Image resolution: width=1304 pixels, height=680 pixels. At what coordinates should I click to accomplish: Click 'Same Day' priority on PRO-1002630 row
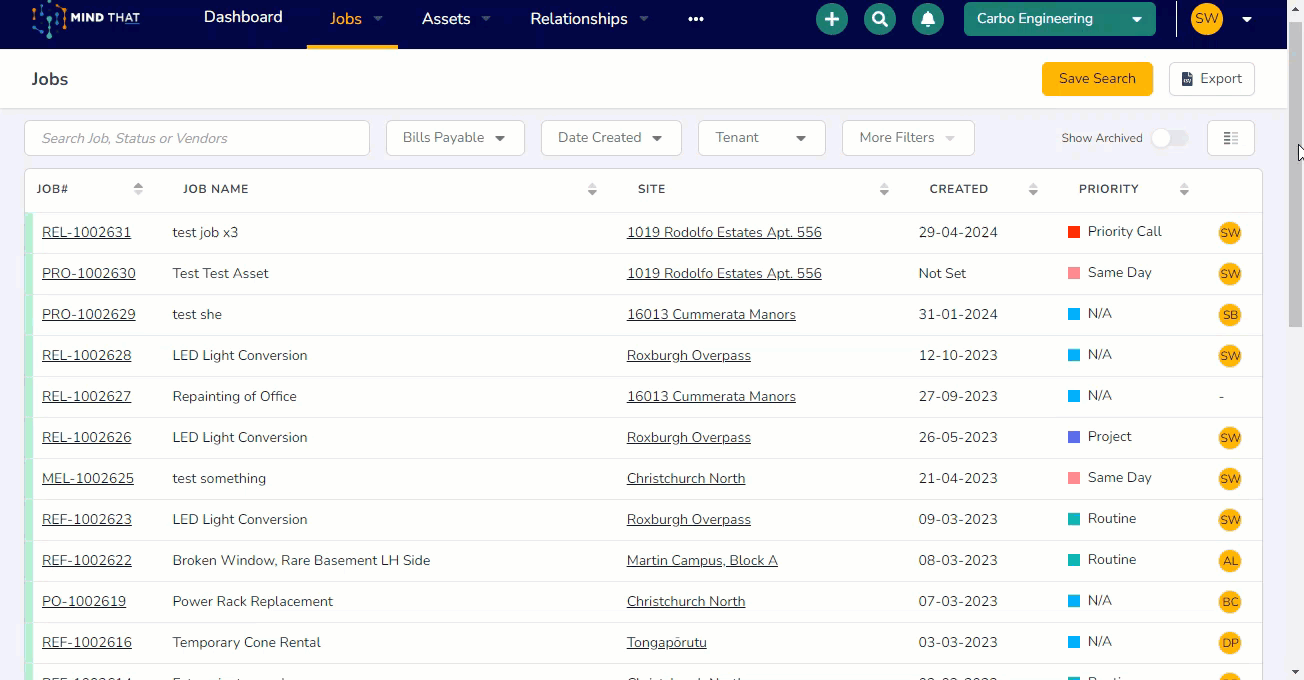click(1120, 273)
